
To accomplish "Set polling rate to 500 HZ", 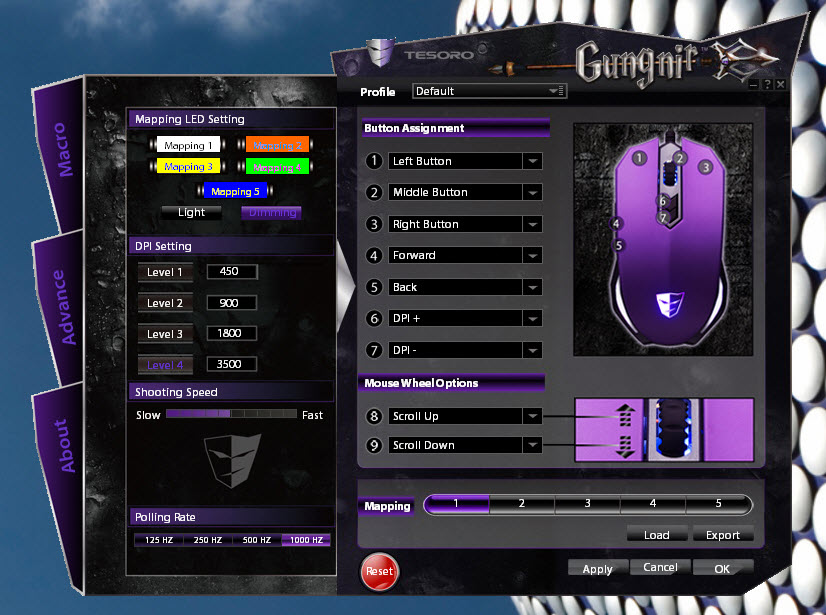I will [257, 540].
